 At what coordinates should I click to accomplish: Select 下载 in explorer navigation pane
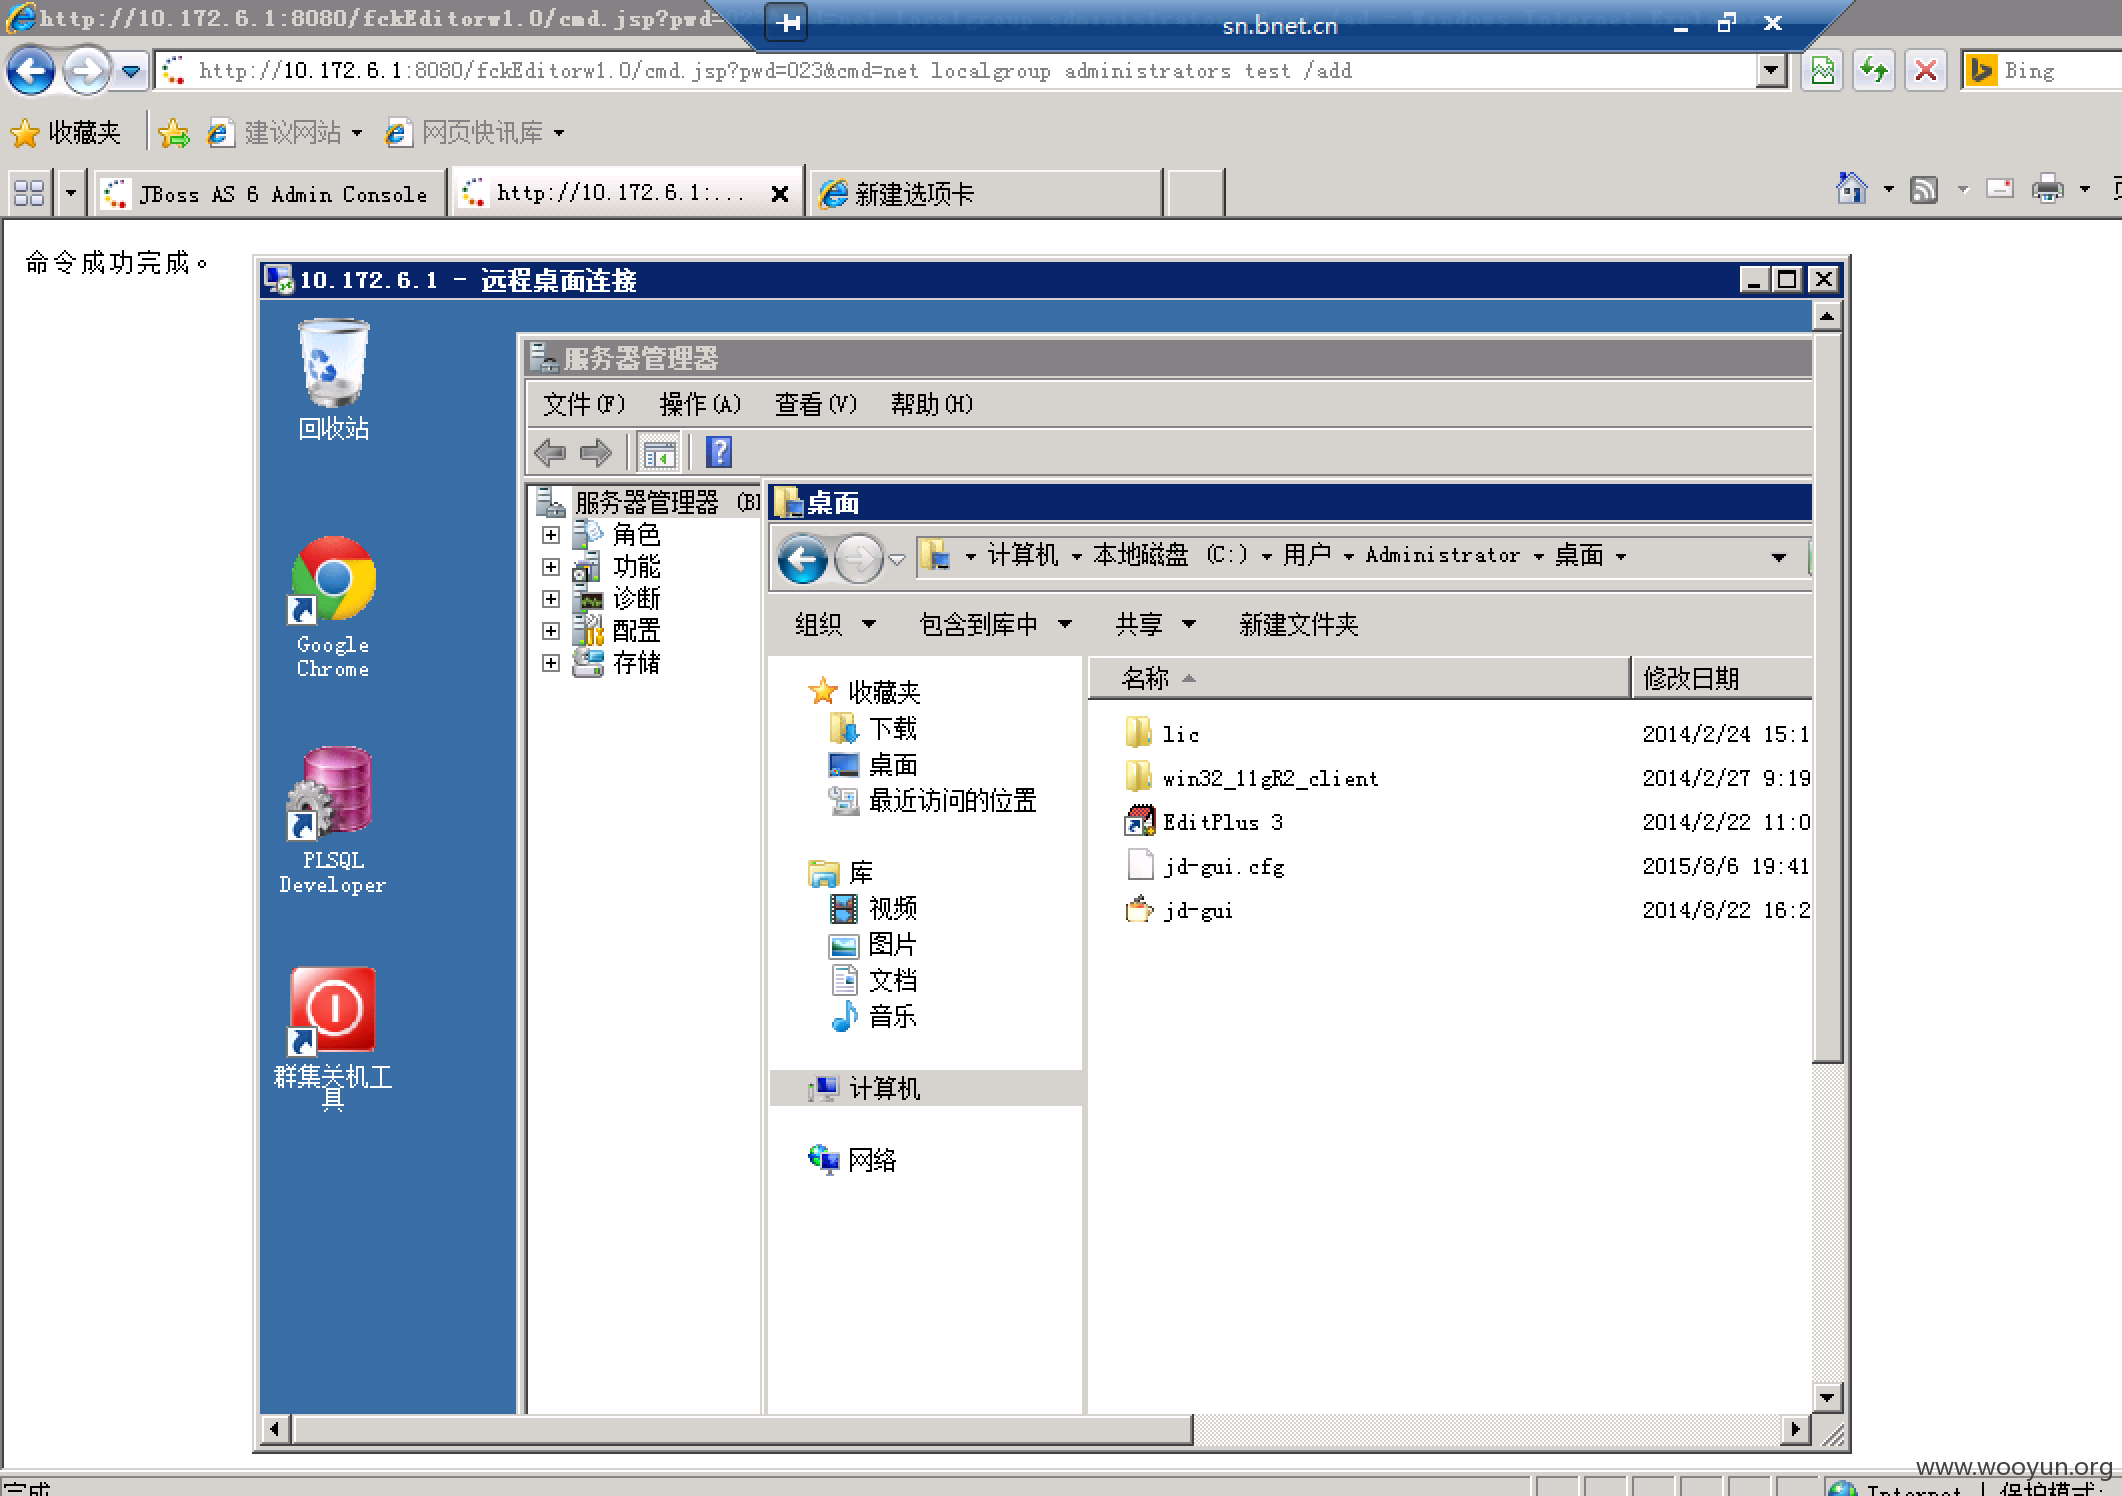point(873,729)
